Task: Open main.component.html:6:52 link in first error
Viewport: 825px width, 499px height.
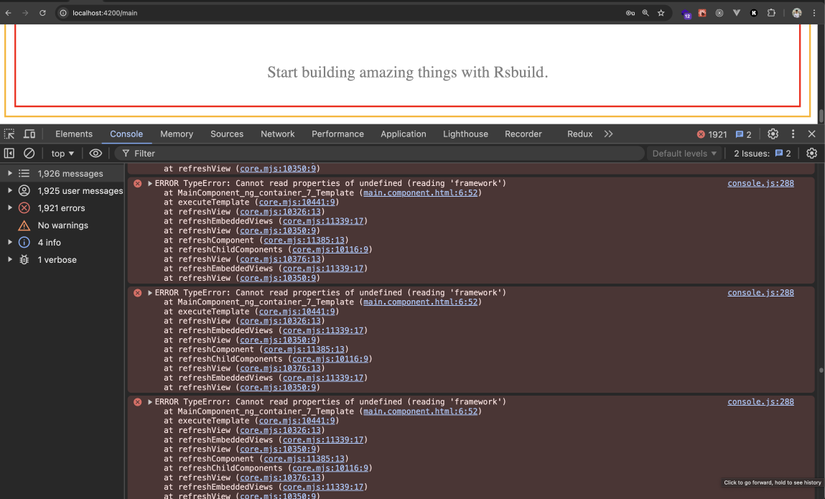Action: 420,193
